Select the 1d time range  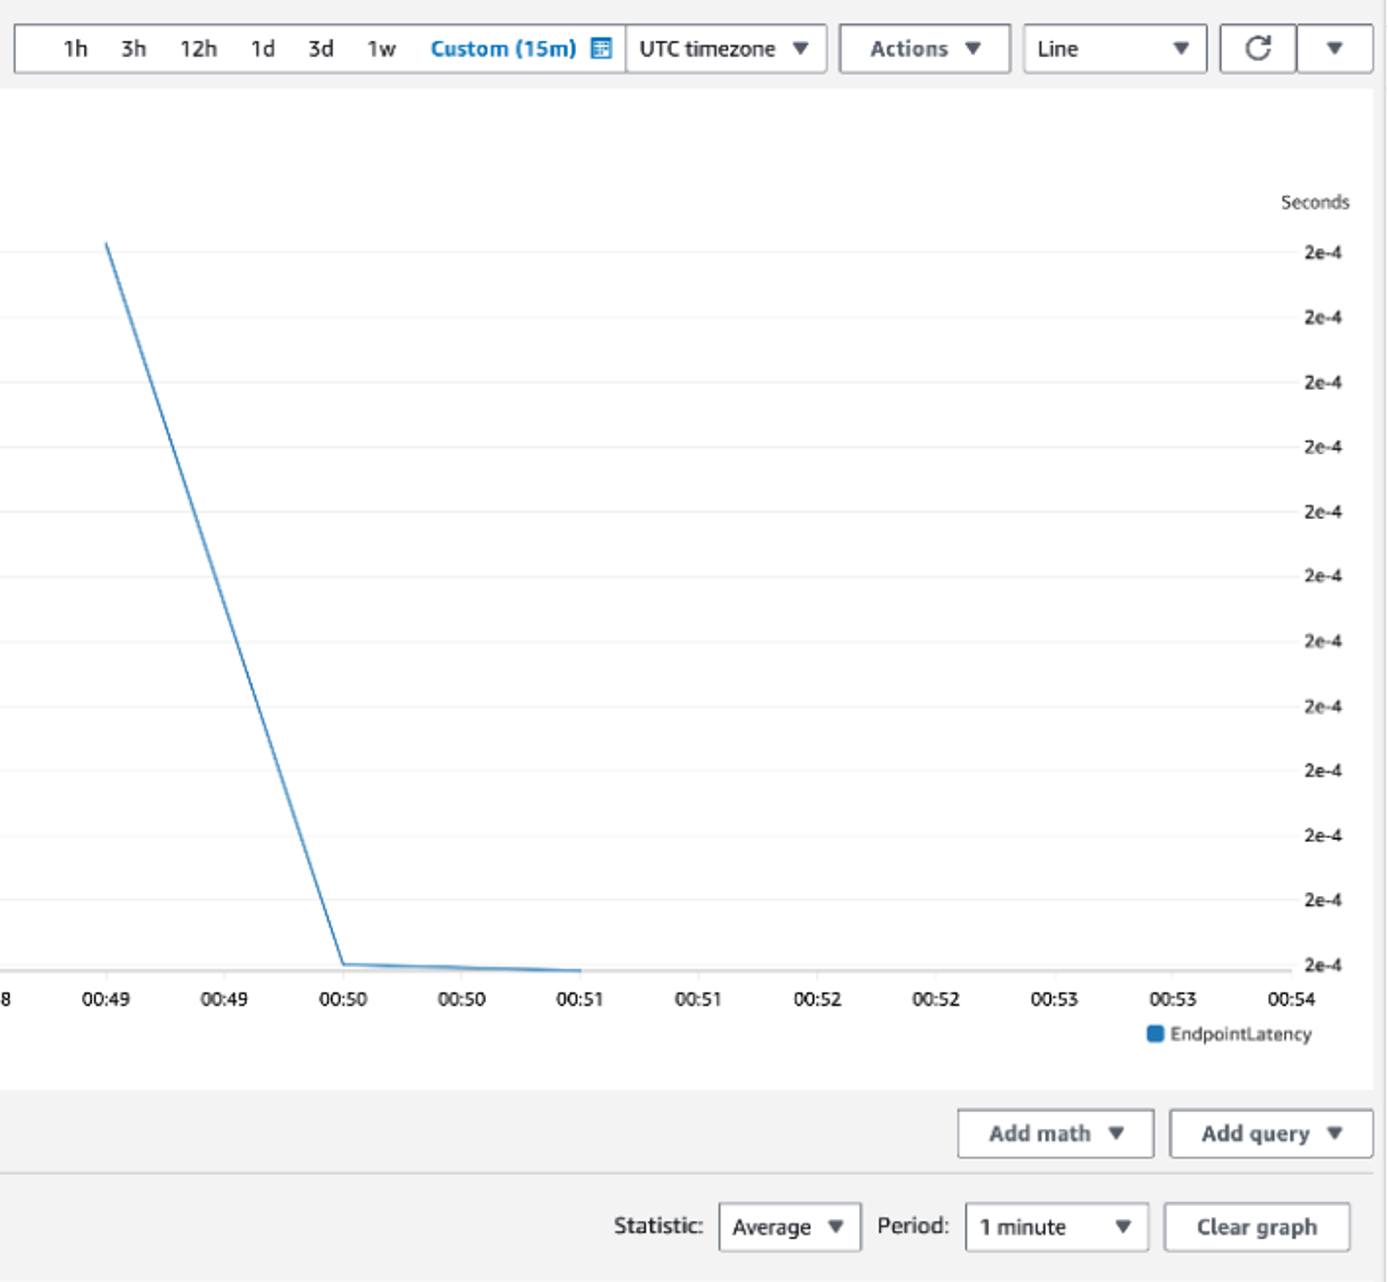coord(261,46)
